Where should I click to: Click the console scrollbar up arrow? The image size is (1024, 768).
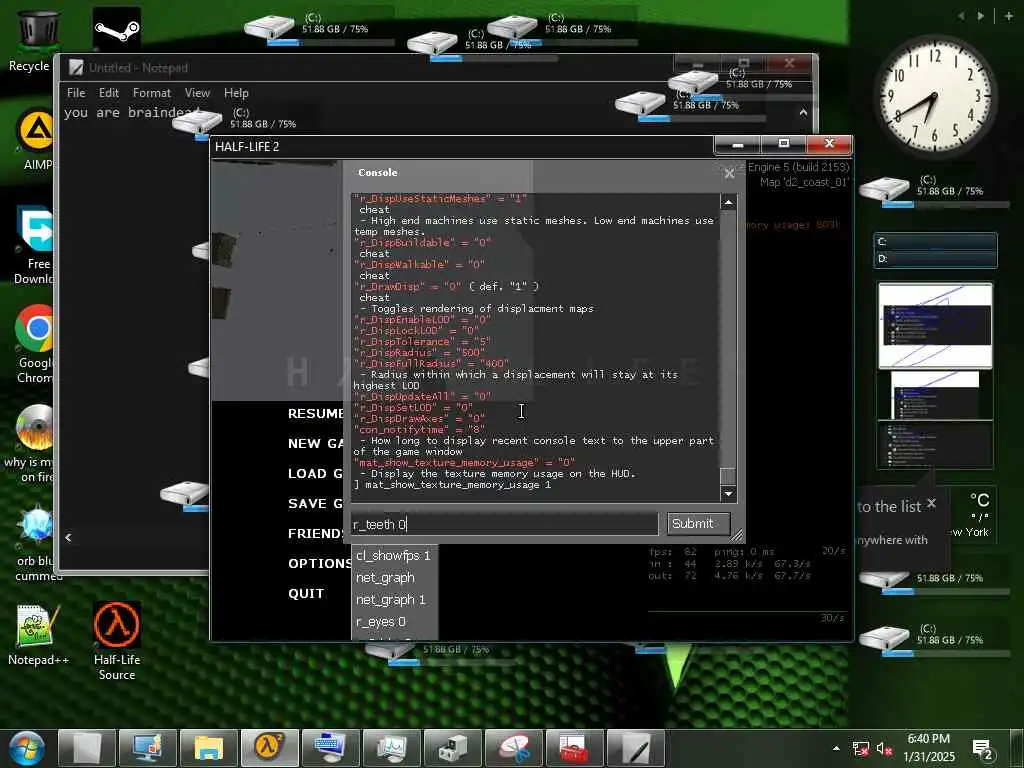coord(728,202)
